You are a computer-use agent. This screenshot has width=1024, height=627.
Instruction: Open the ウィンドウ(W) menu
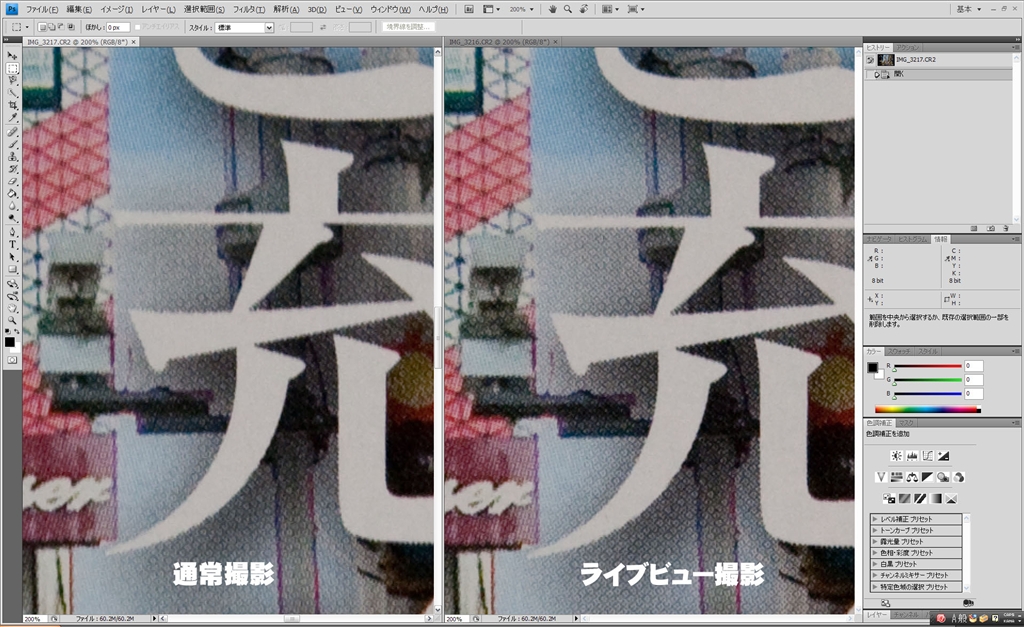click(390, 9)
